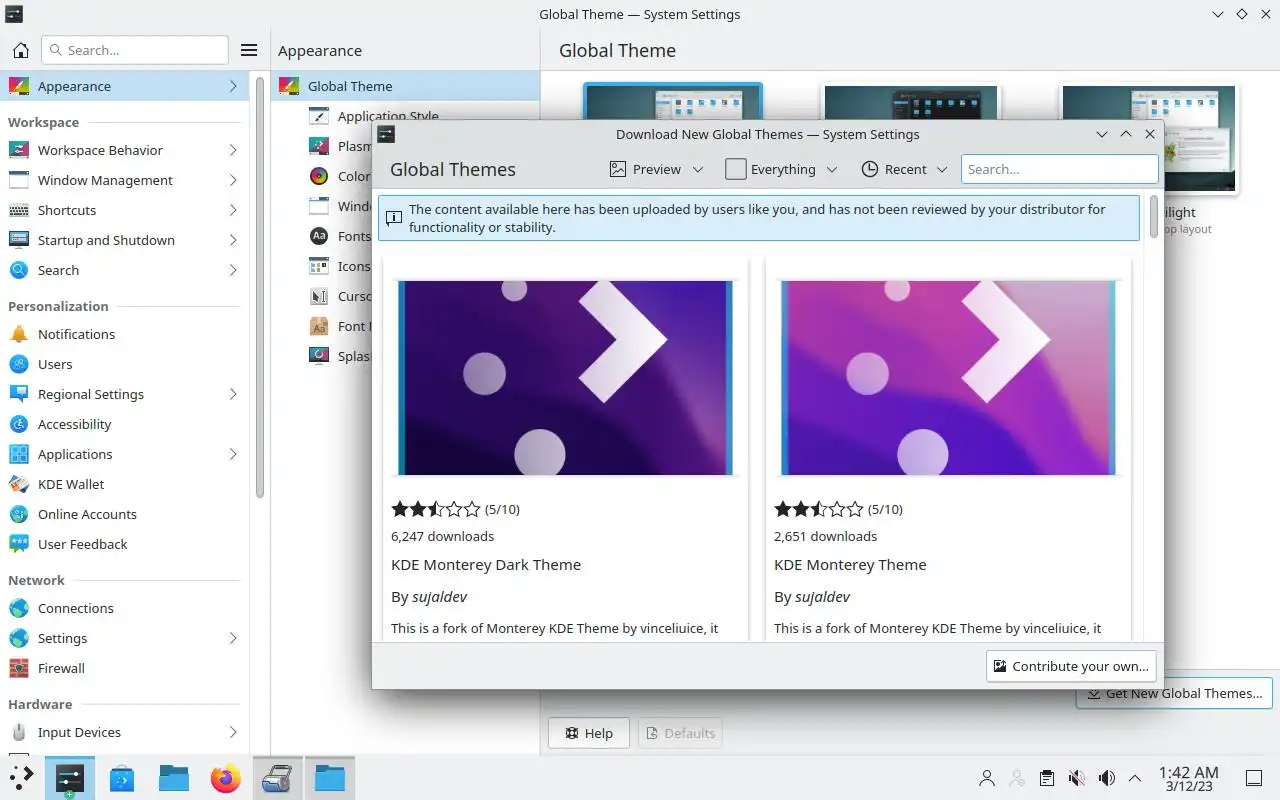Click the KDE Wallet icon
The width and height of the screenshot is (1280, 800).
[x=19, y=484]
